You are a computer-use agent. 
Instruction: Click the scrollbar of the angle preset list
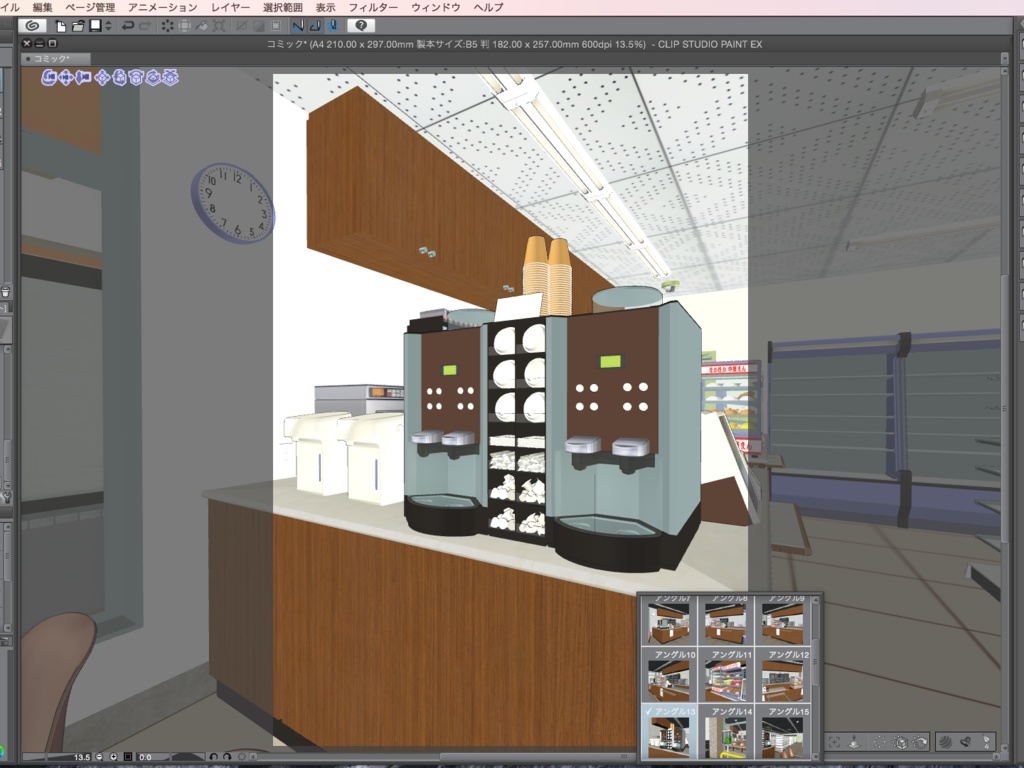[817, 660]
